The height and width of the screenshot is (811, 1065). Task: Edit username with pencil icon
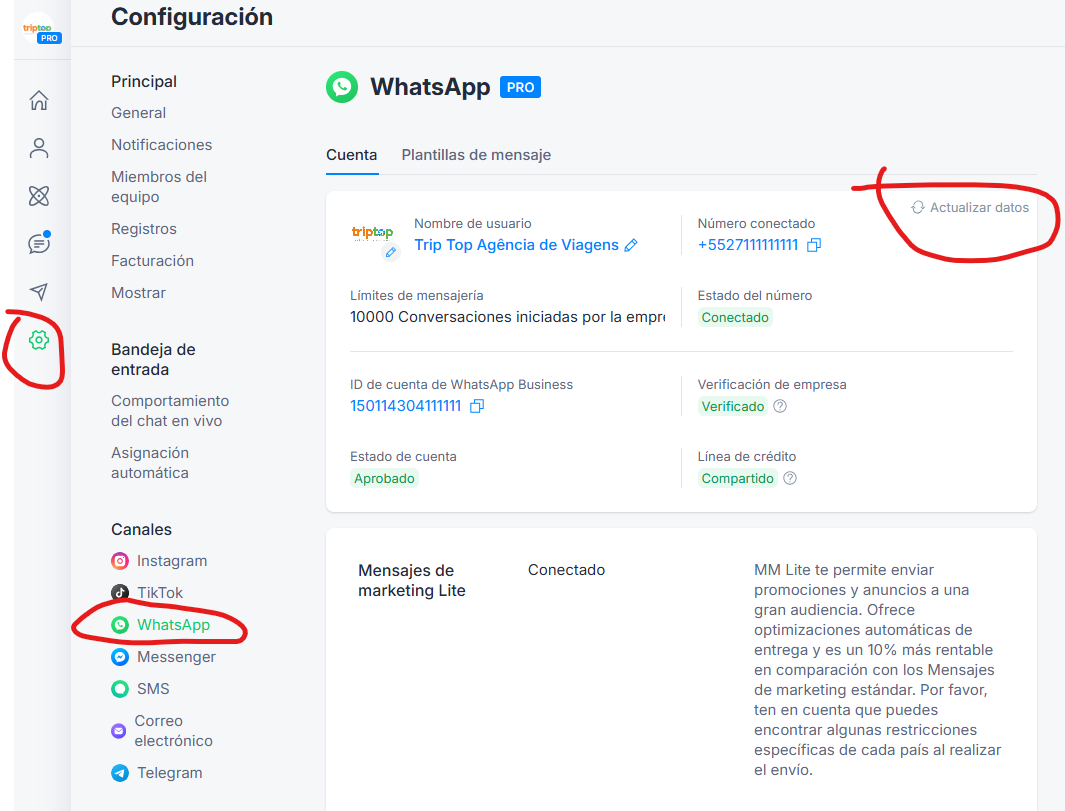point(631,245)
